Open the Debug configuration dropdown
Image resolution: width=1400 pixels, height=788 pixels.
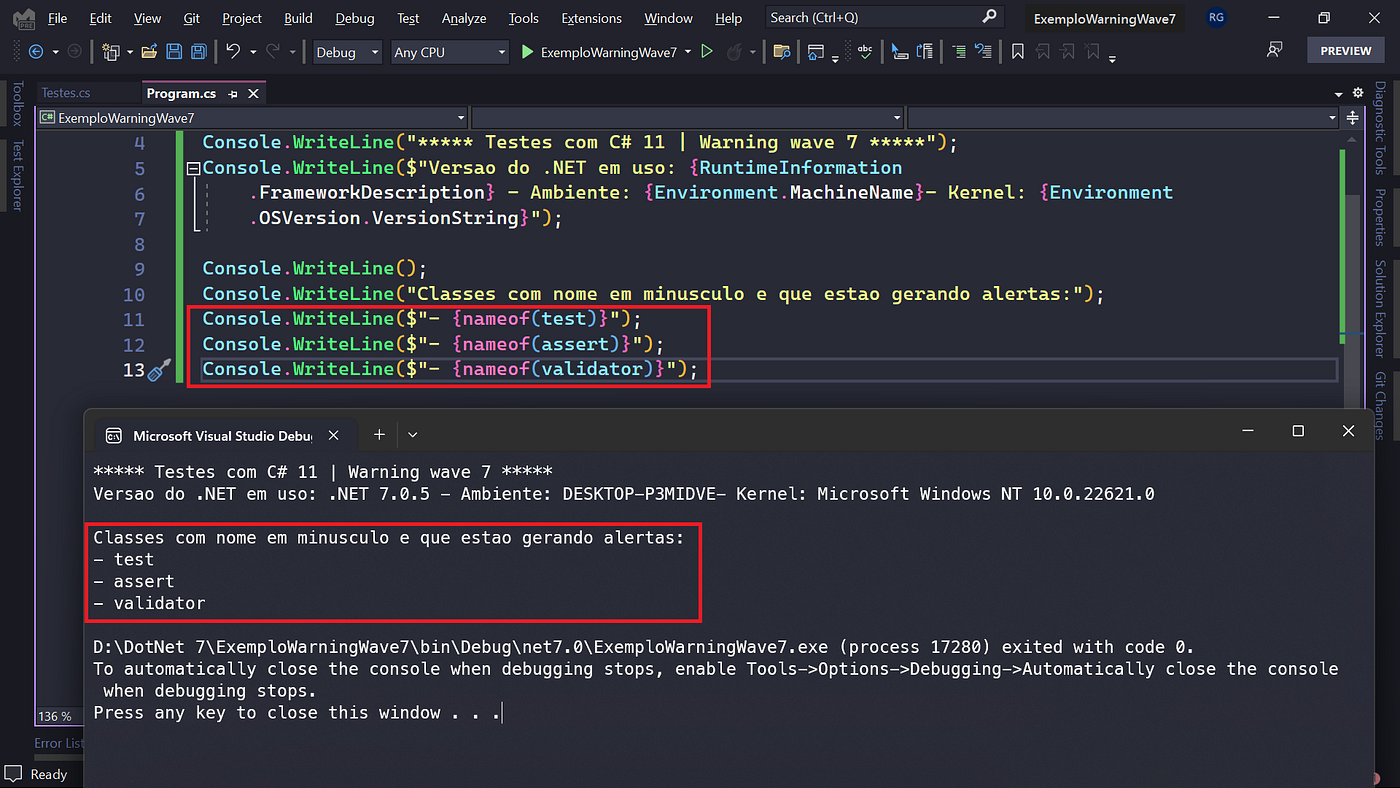346,52
